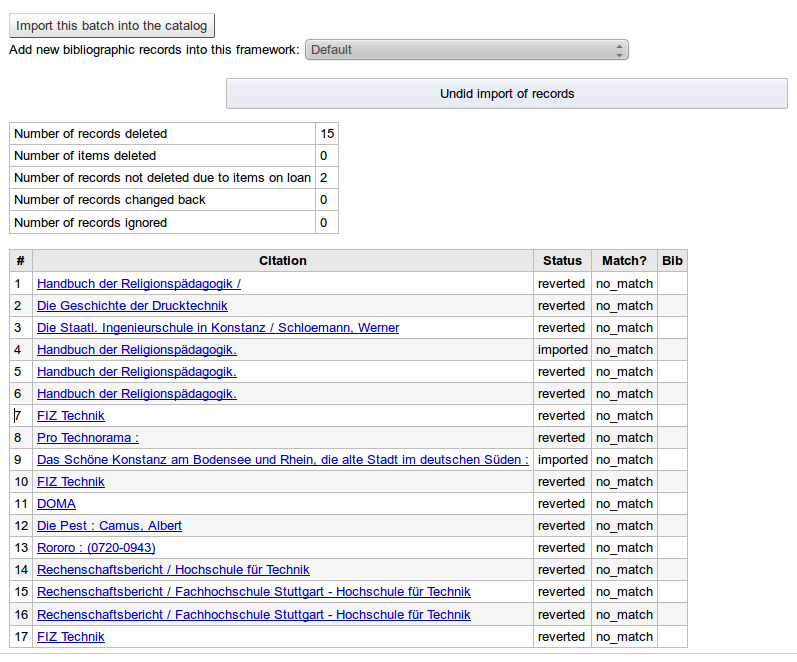Click the Citation column header
Image resolution: width=797 pixels, height=662 pixels.
[x=282, y=261]
